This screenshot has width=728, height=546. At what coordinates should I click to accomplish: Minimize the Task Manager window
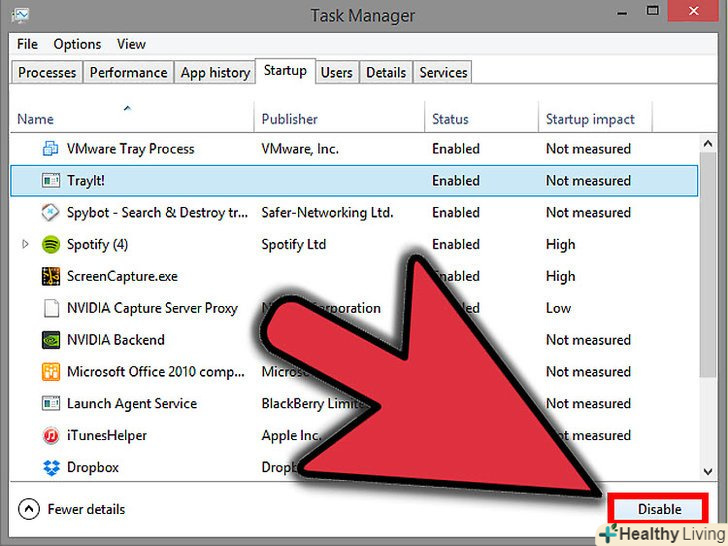tap(622, 13)
